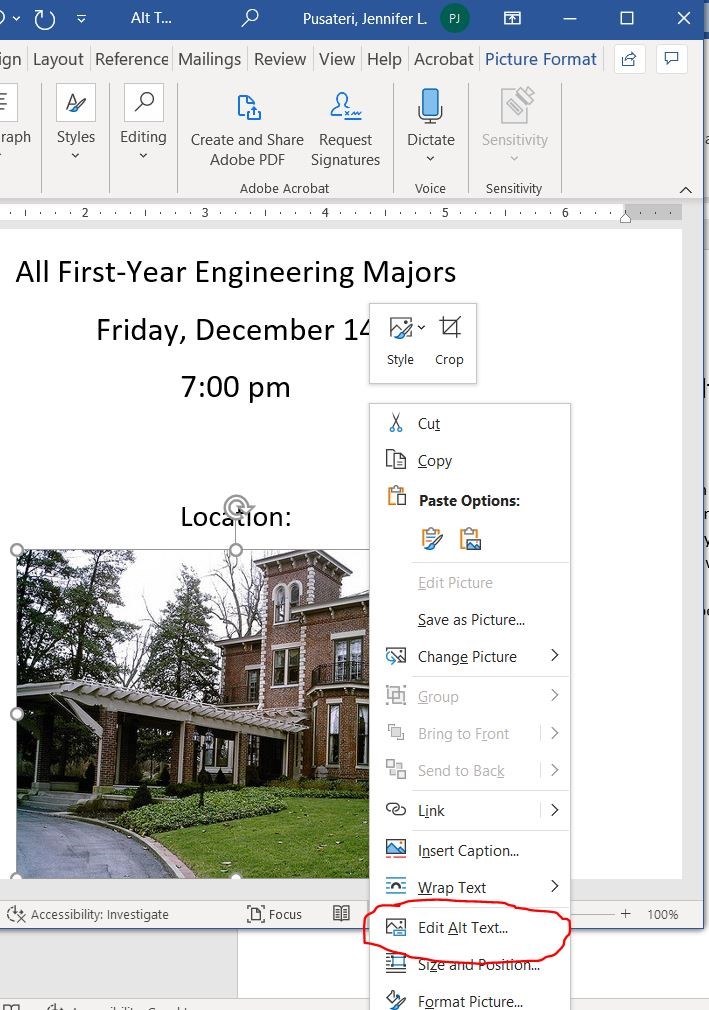Screen dimensions: 709x1010
Task: Open the Styles gallery icon
Action: pos(76,103)
